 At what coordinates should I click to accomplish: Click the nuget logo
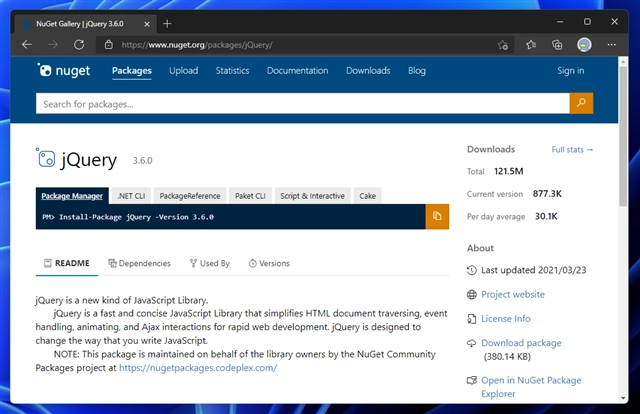pyautogui.click(x=64, y=70)
